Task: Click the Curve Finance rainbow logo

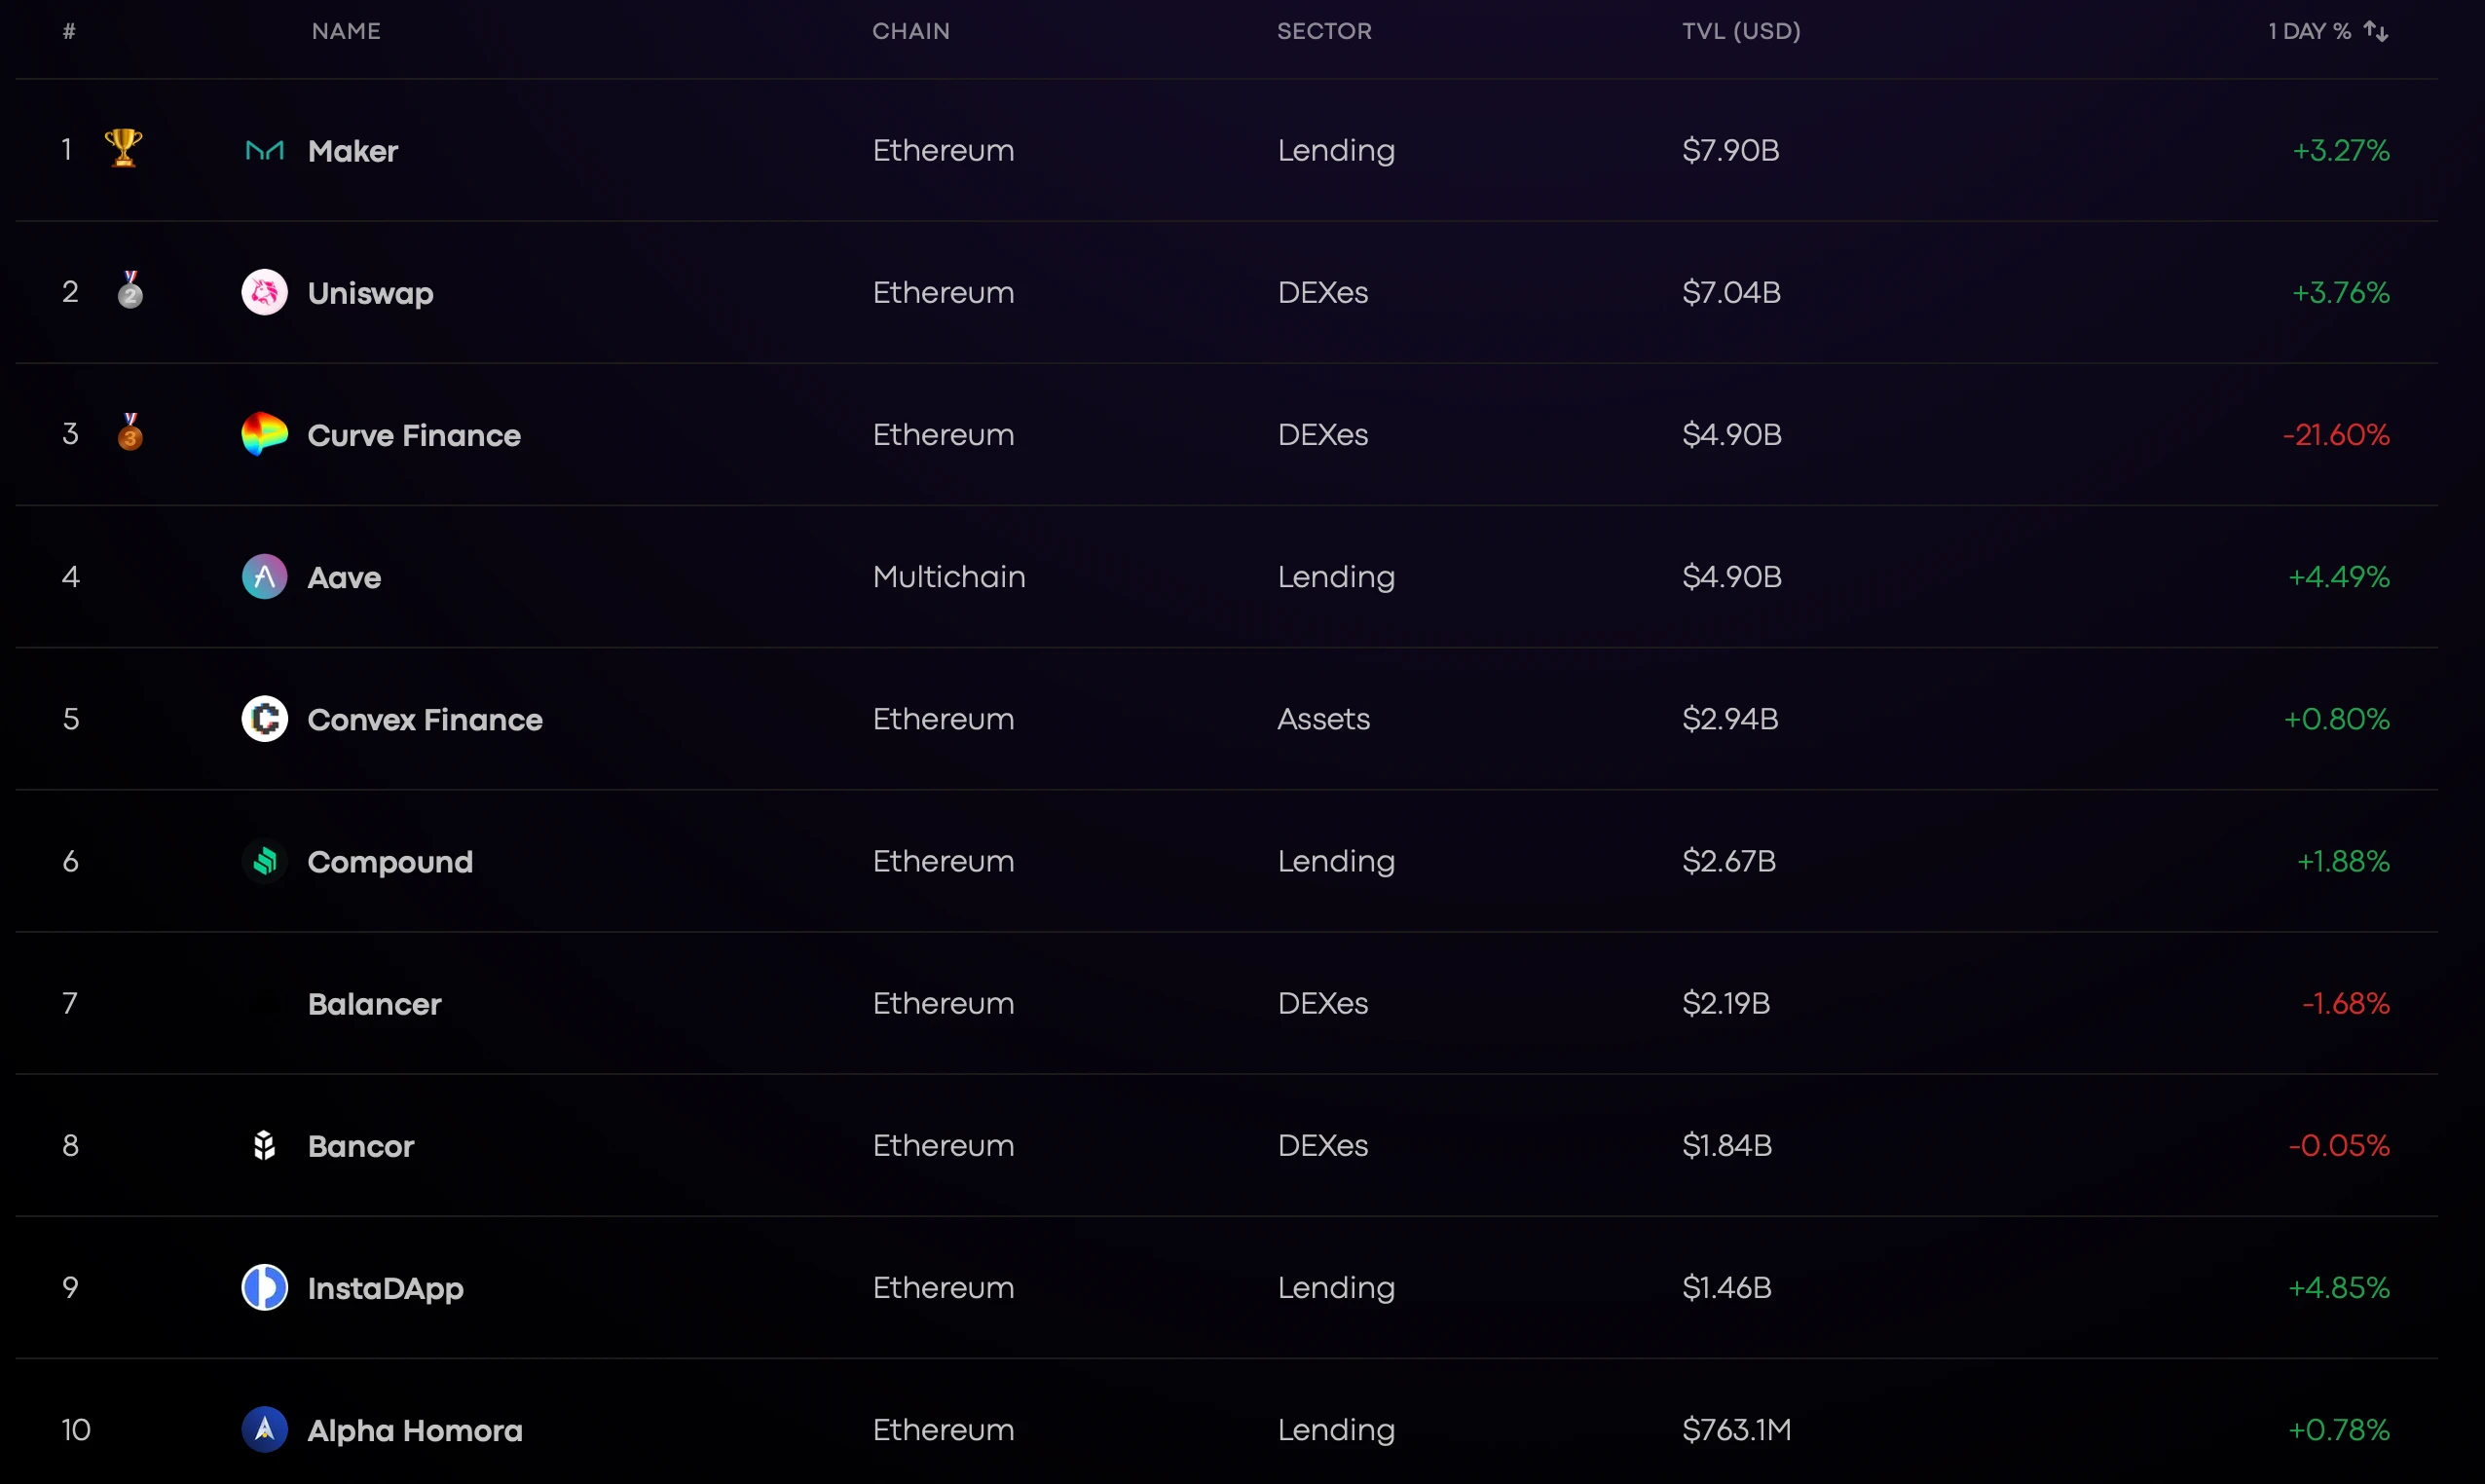Action: coord(265,435)
